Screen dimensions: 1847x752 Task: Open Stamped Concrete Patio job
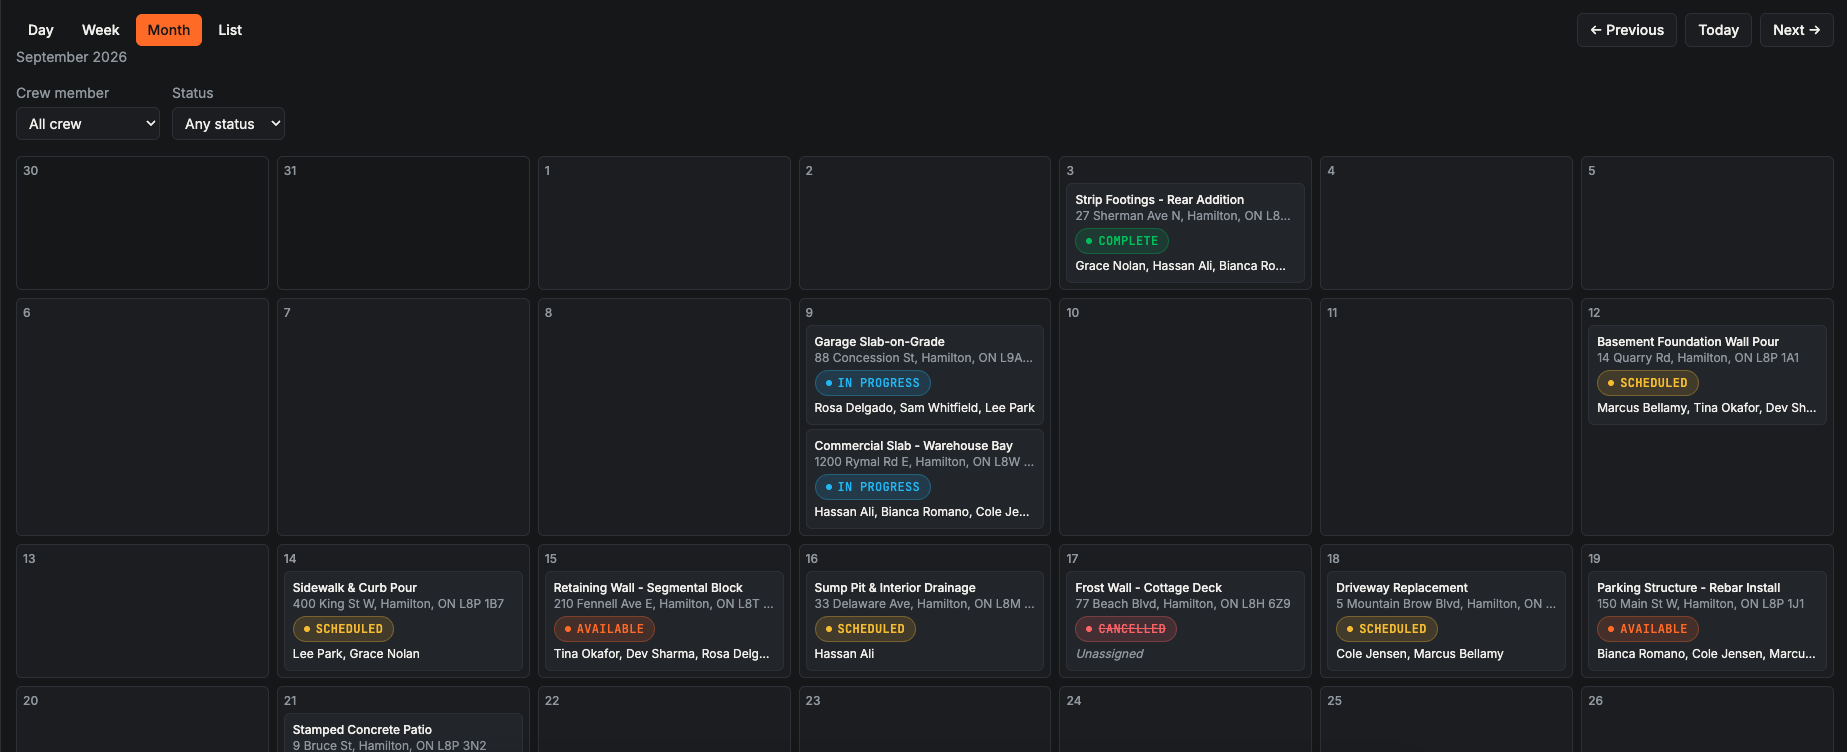(x=402, y=733)
